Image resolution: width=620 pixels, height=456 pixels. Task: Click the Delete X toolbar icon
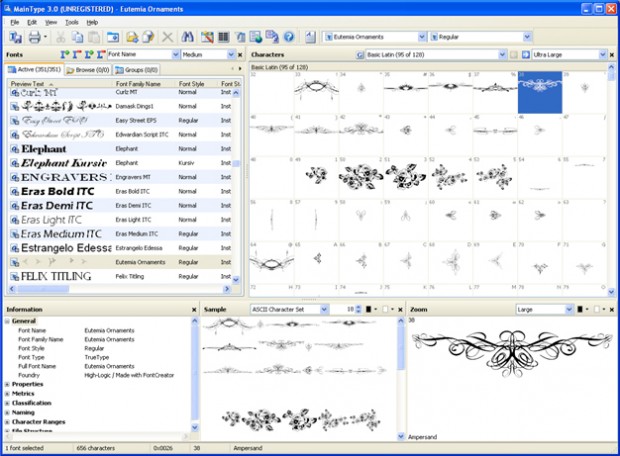(x=168, y=37)
